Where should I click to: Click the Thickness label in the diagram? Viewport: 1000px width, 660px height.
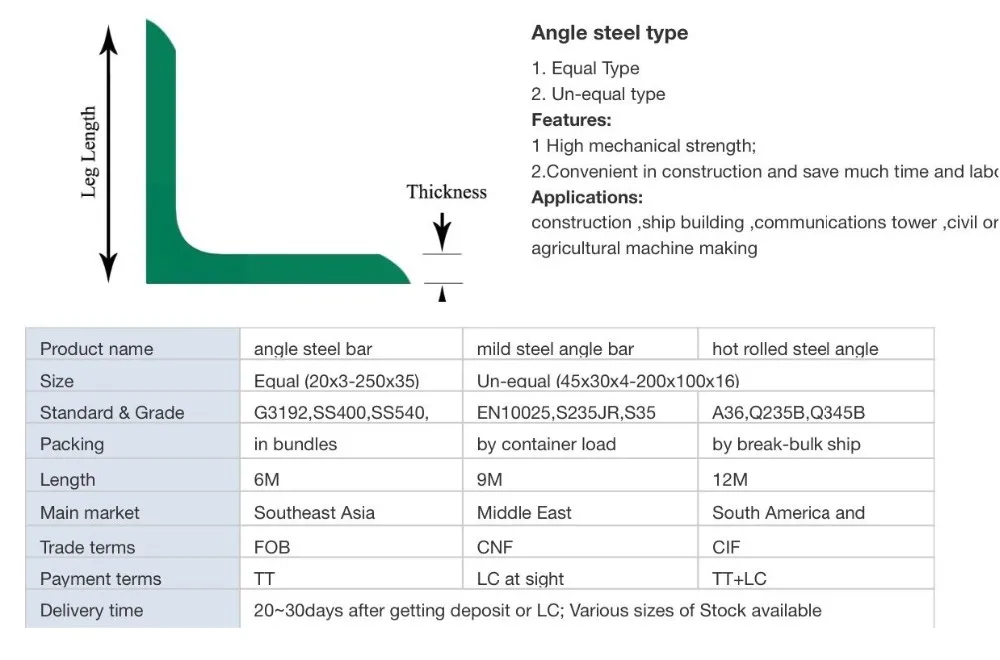(x=446, y=192)
